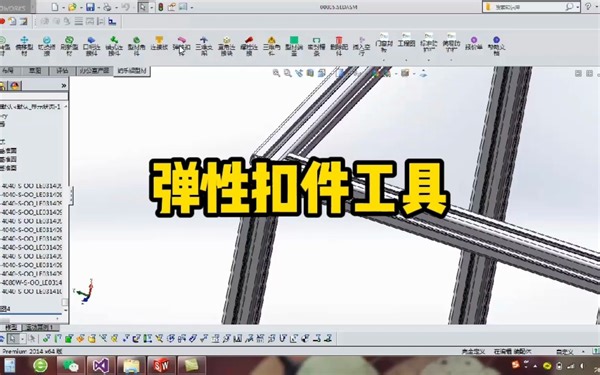
Task: Select the active aluminum profile plugin tab
Action: click(132, 71)
